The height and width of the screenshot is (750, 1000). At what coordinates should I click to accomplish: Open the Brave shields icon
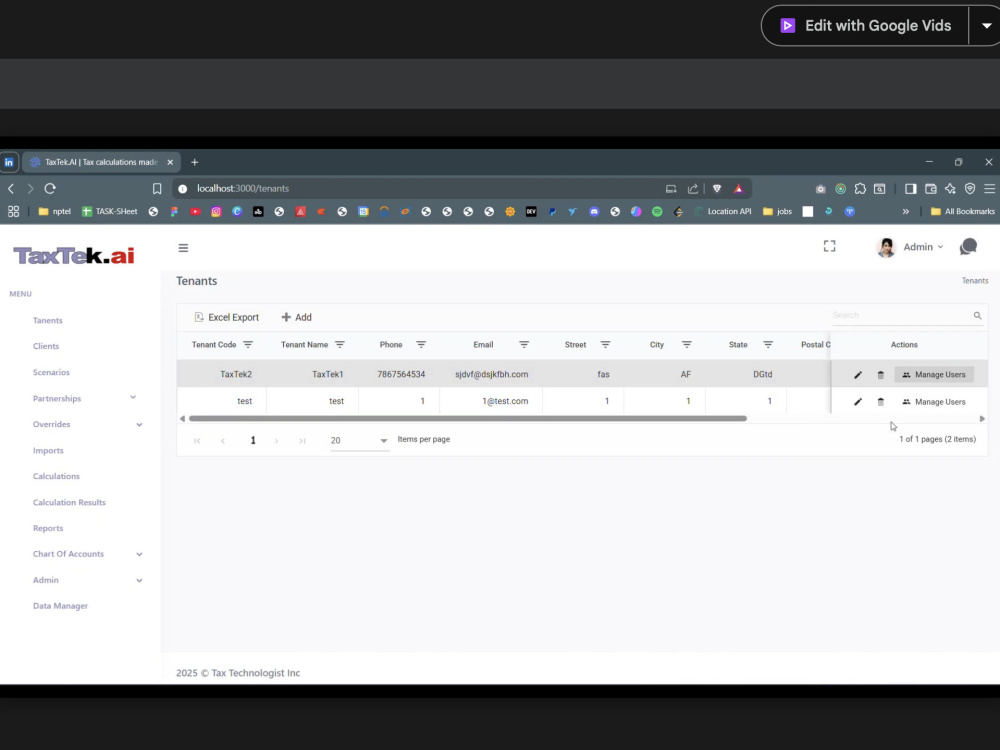717,188
